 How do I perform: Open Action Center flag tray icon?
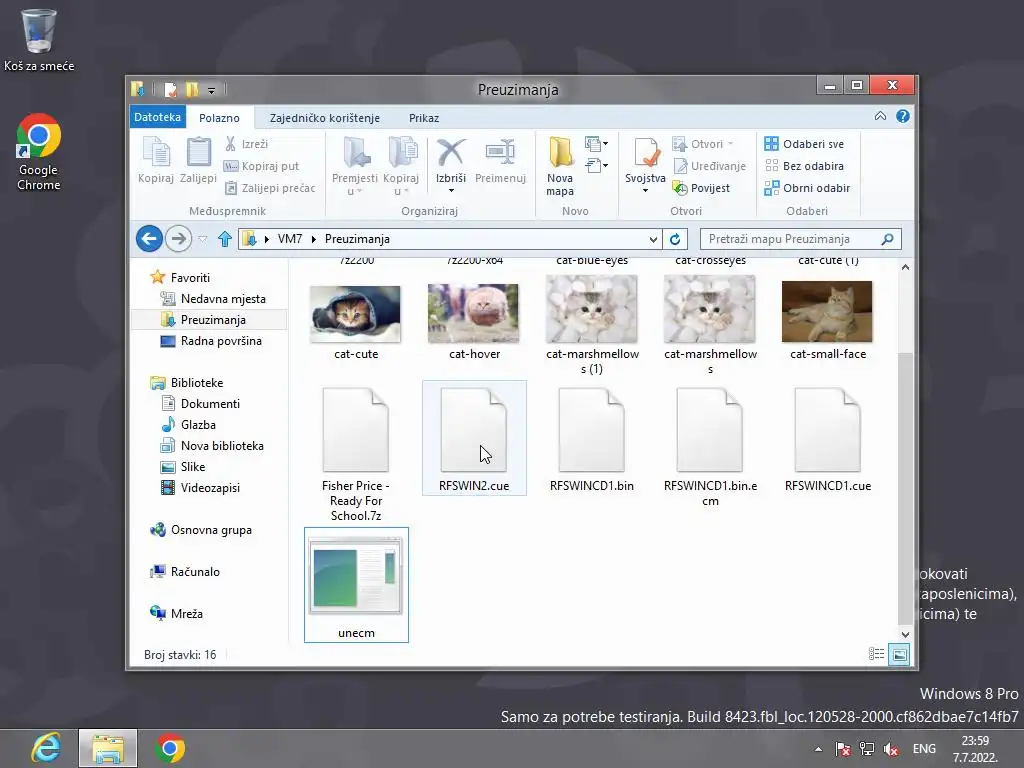tap(843, 749)
